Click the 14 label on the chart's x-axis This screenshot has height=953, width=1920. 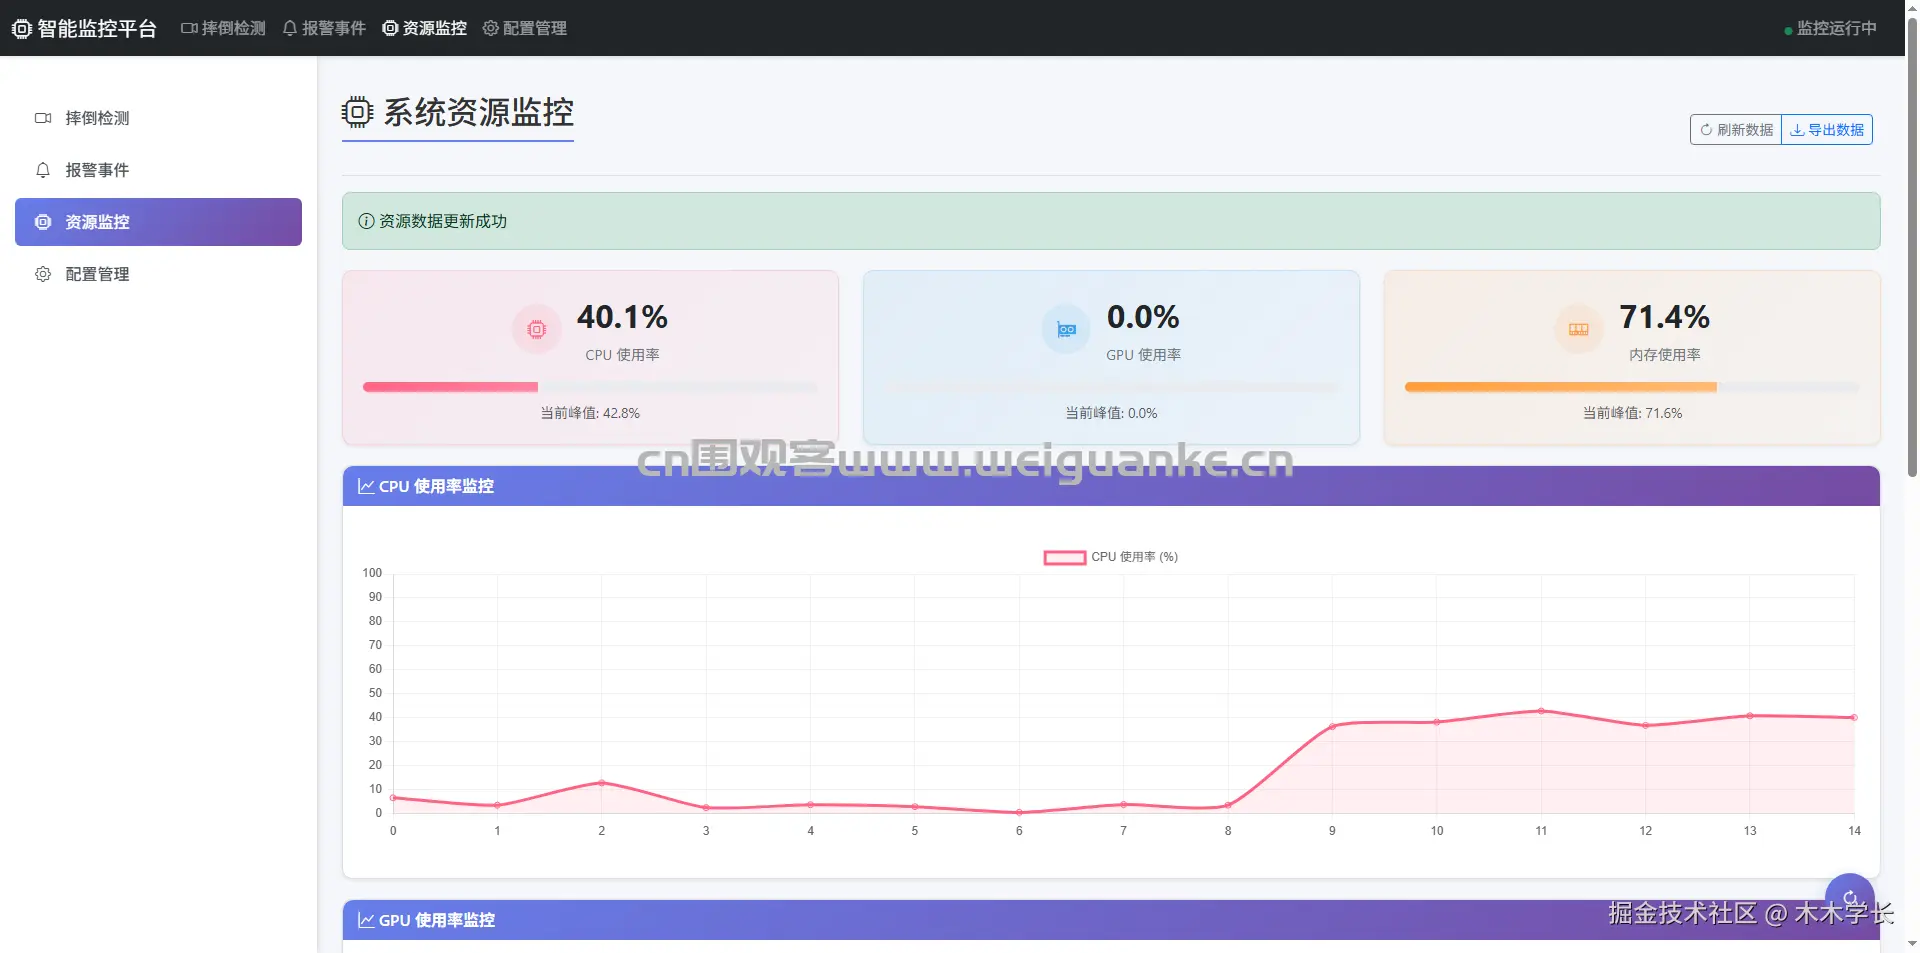pyautogui.click(x=1854, y=831)
